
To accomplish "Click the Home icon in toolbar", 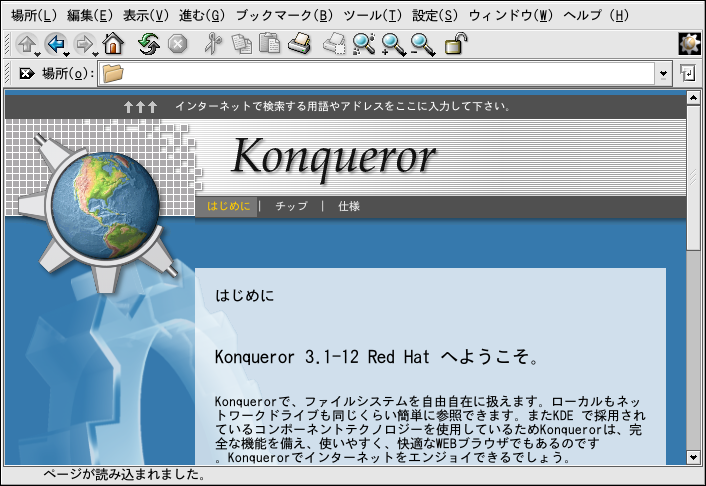I will pos(113,43).
